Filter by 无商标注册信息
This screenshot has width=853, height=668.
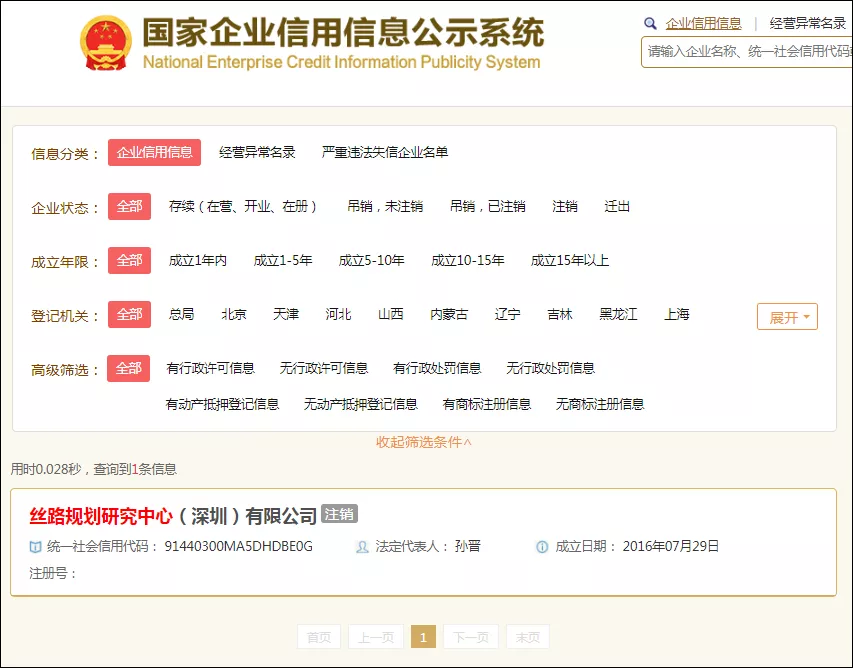click(600, 404)
